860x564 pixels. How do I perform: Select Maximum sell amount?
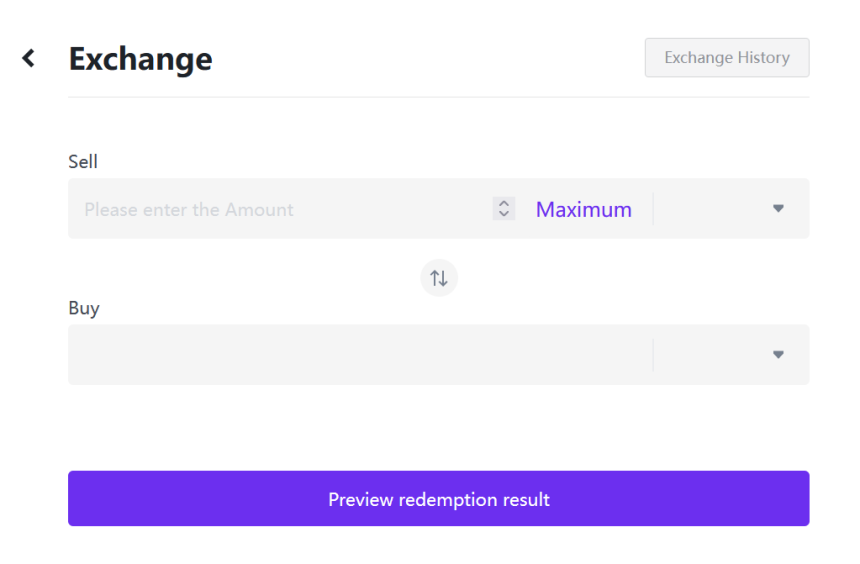click(x=584, y=209)
